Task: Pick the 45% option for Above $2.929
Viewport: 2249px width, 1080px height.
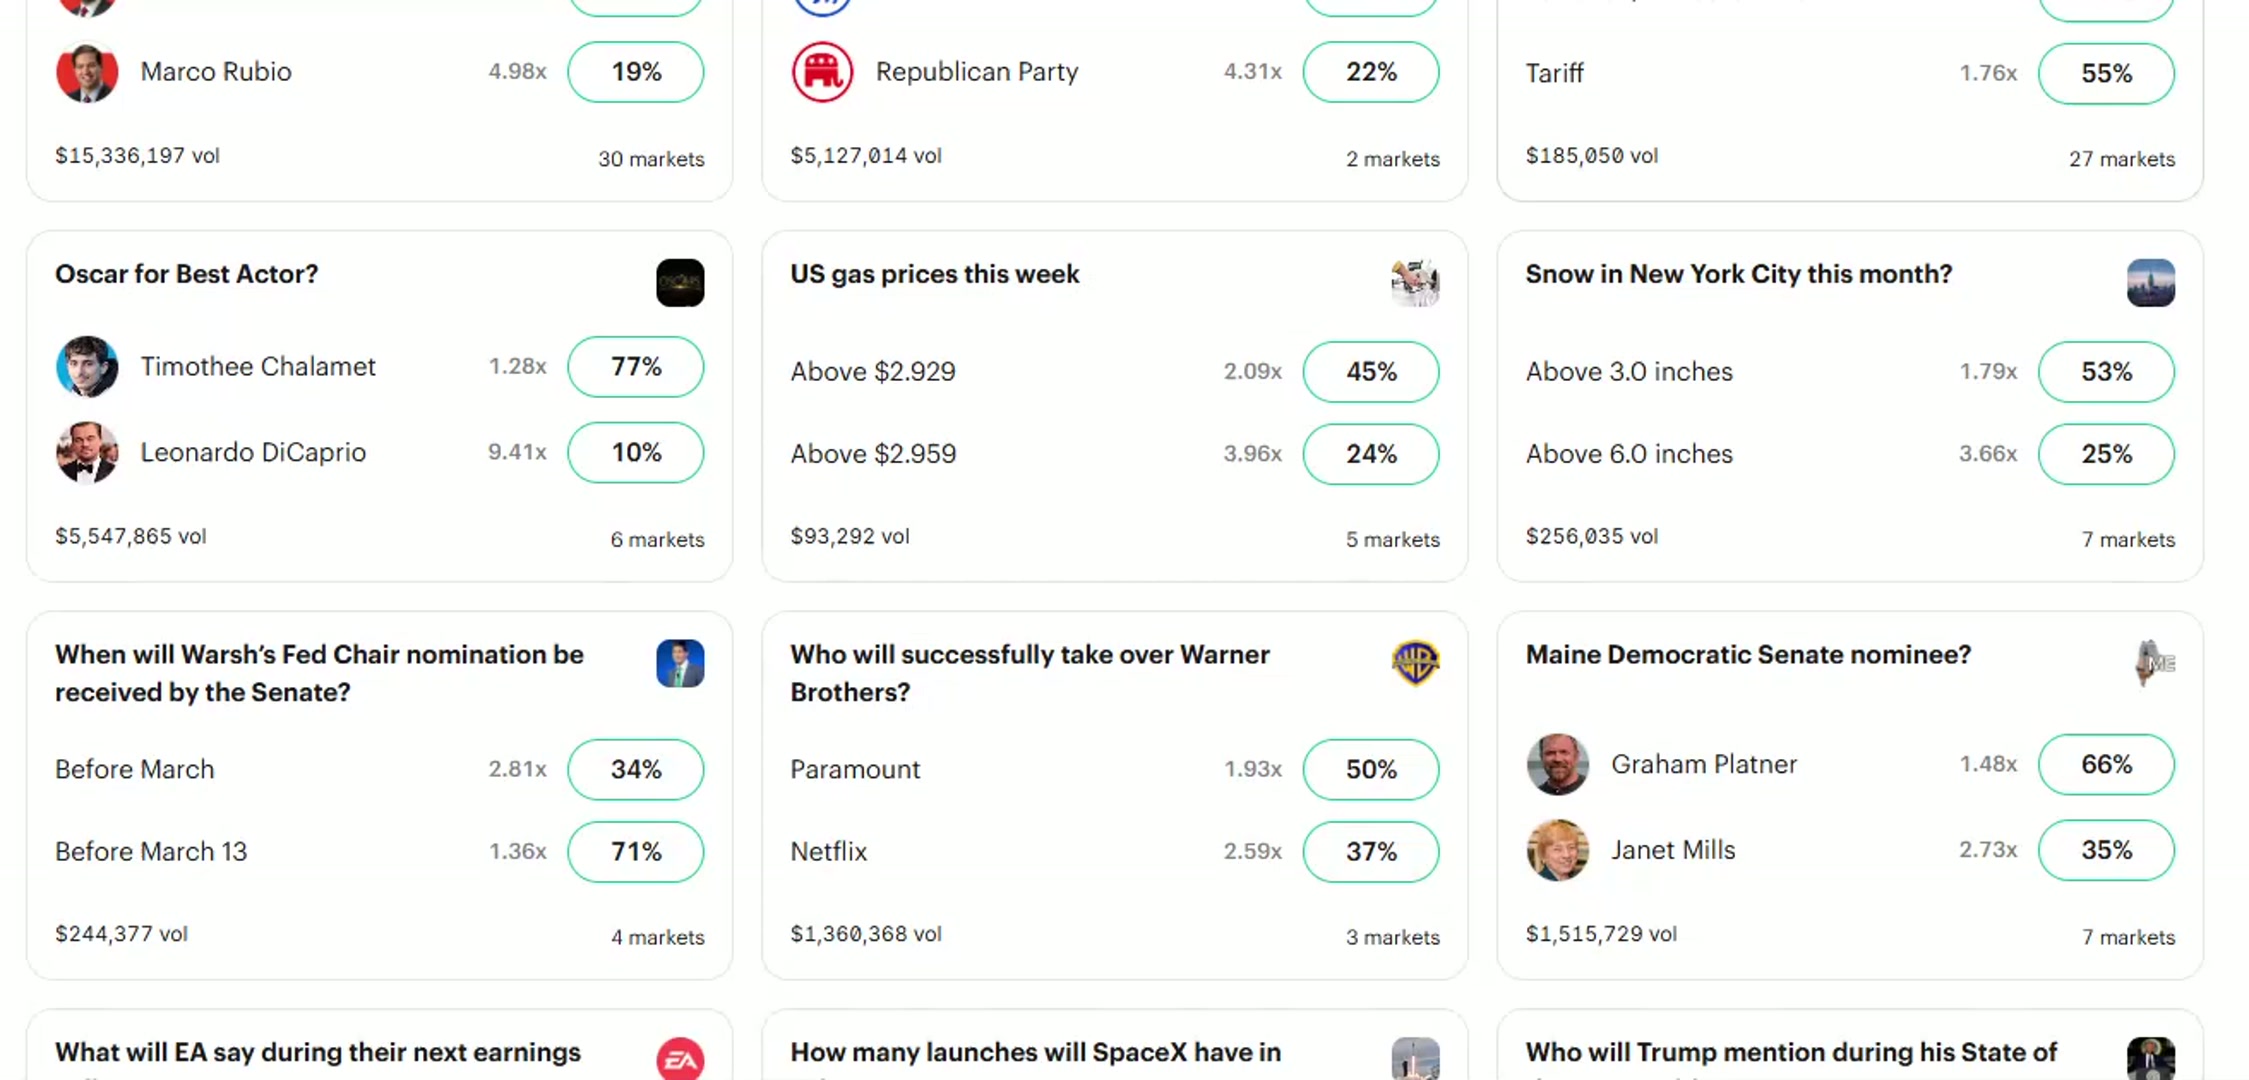Action: tap(1371, 372)
